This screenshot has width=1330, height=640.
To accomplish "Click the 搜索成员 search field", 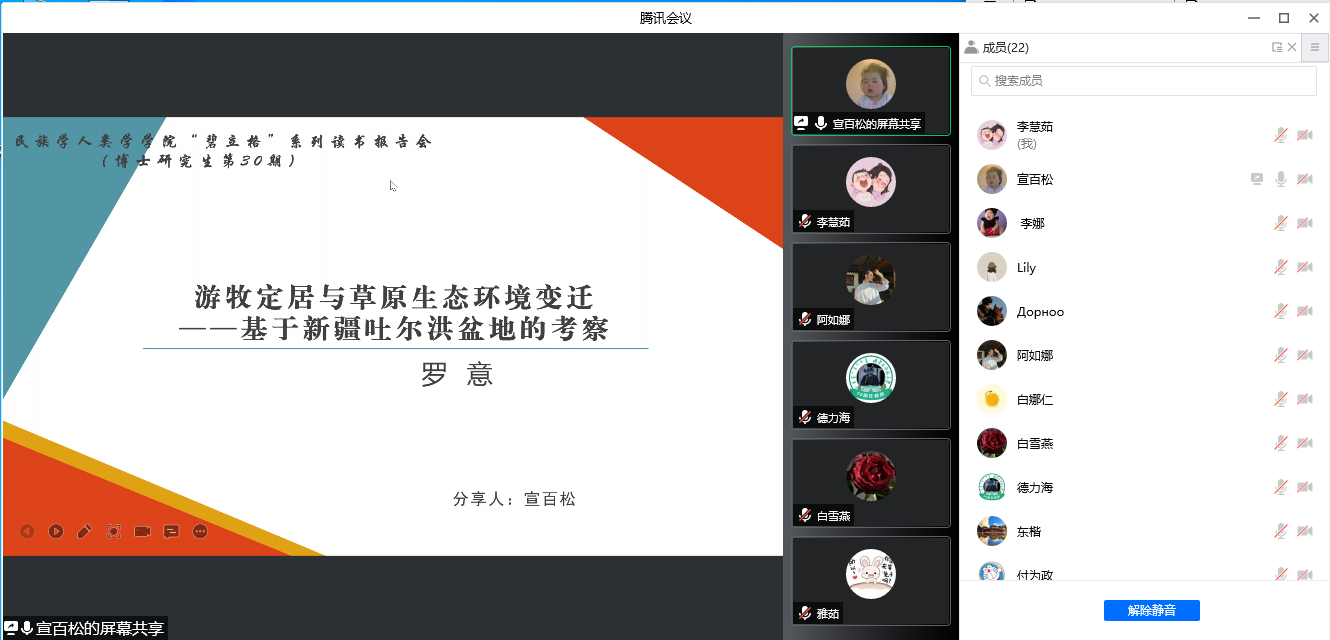I will 1144,81.
